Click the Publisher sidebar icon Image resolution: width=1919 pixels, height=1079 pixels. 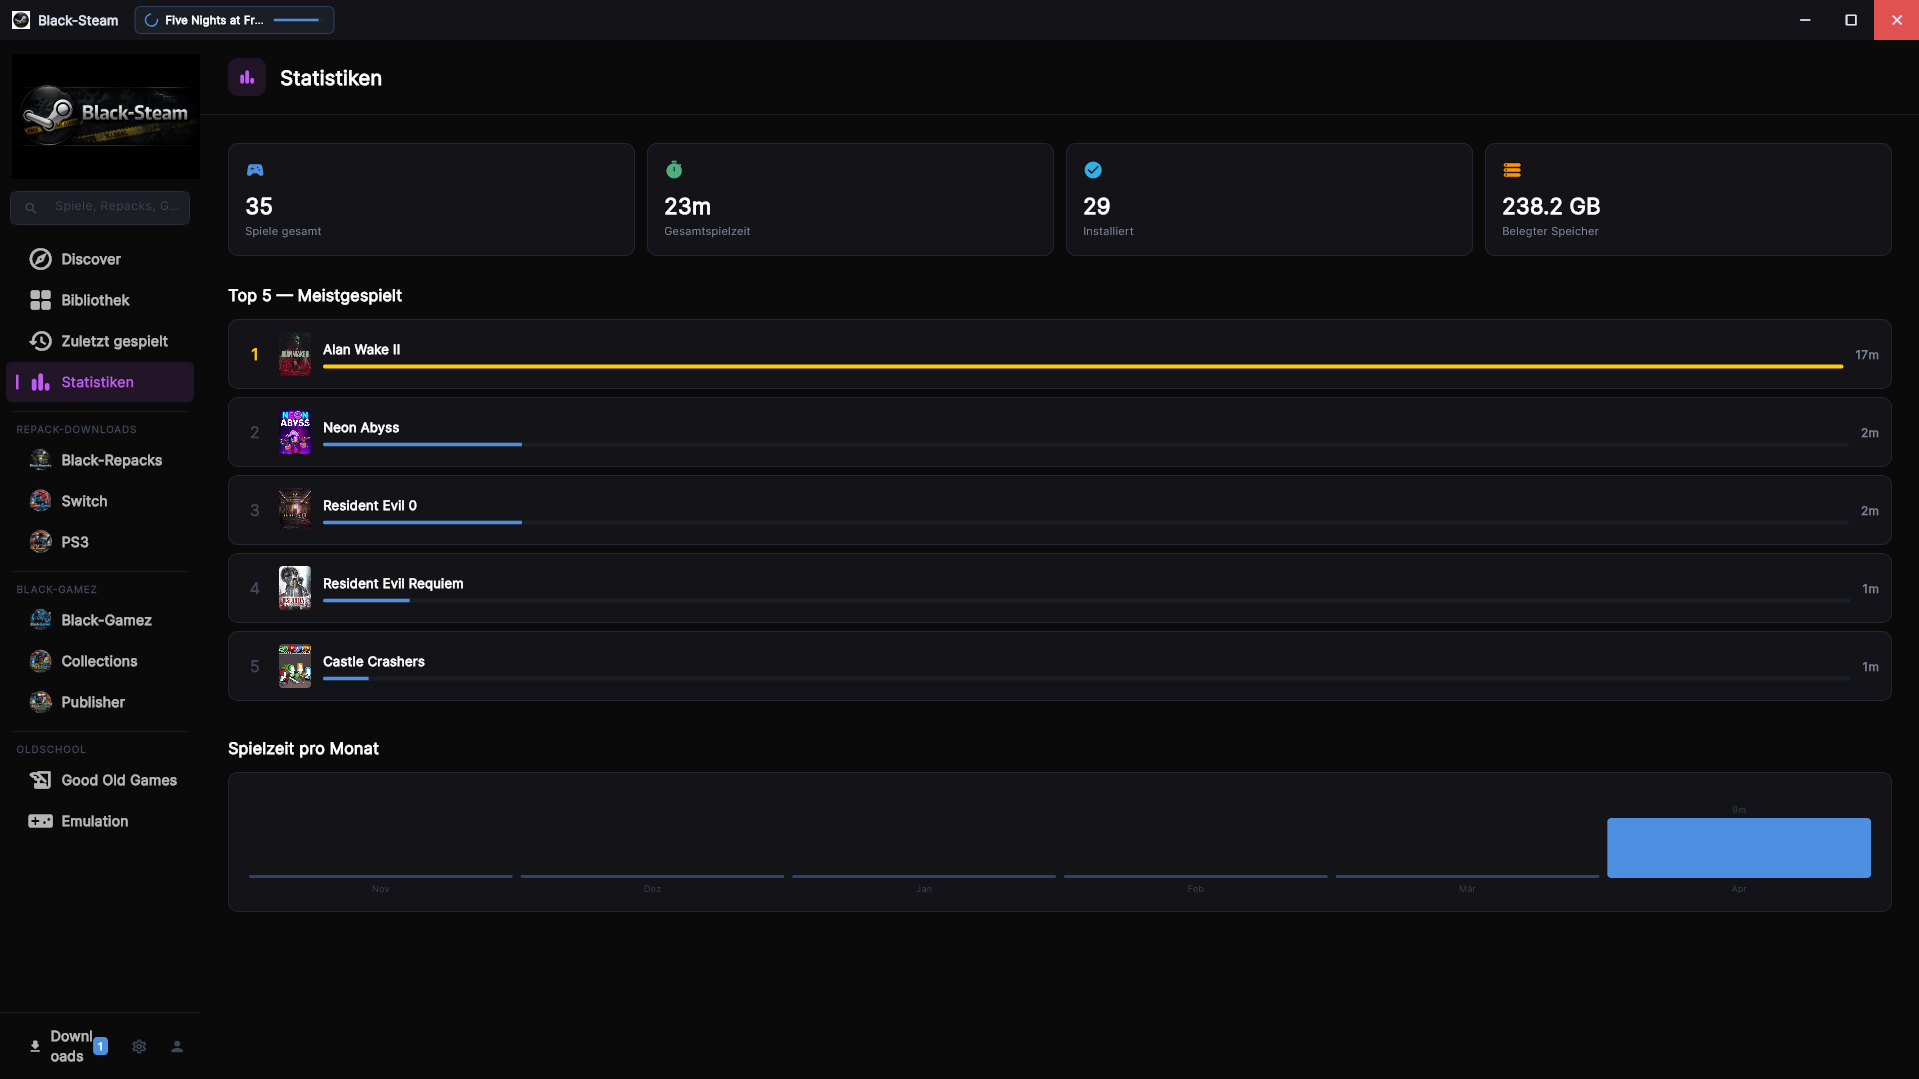tap(40, 702)
